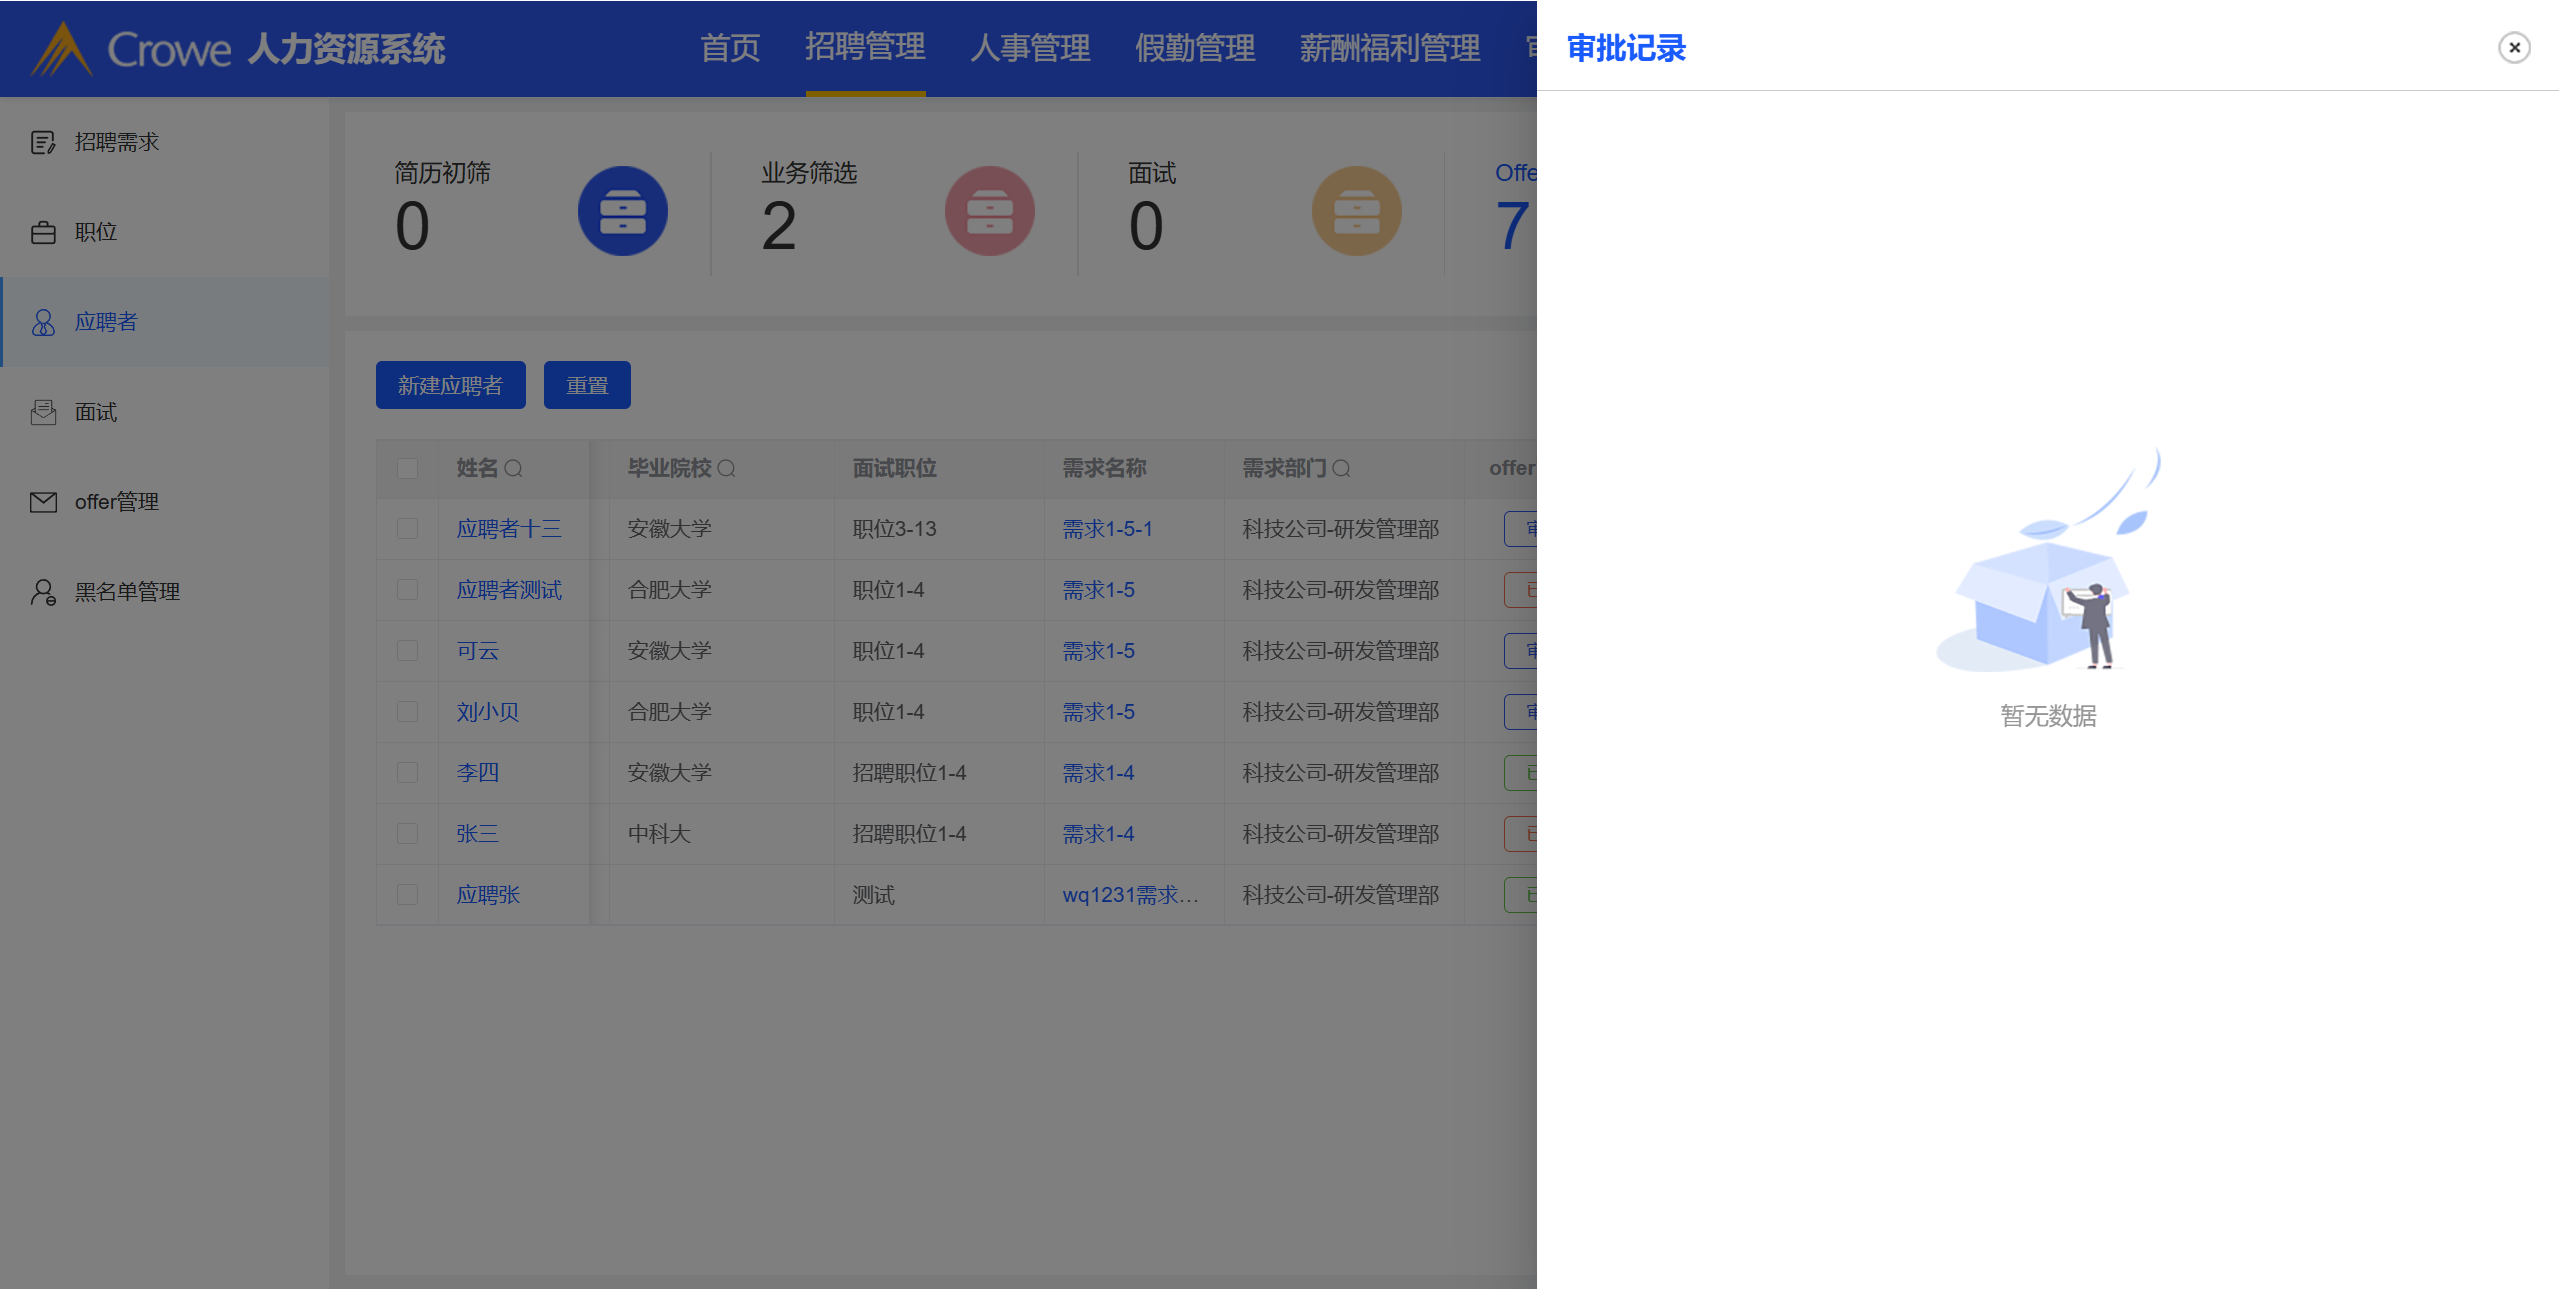Click the blue 简历初筛 archive icon
The image size is (2559, 1289).
coord(622,211)
